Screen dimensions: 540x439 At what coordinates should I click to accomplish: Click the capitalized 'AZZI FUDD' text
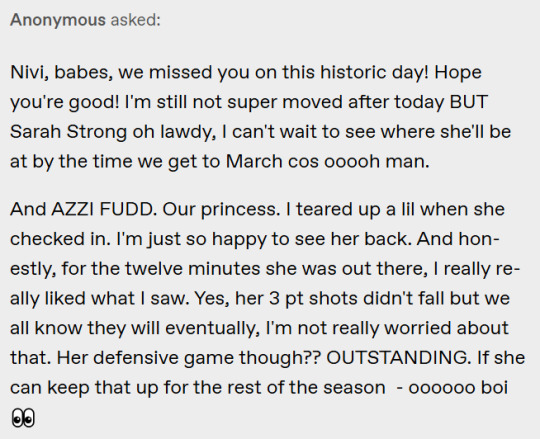click(103, 209)
